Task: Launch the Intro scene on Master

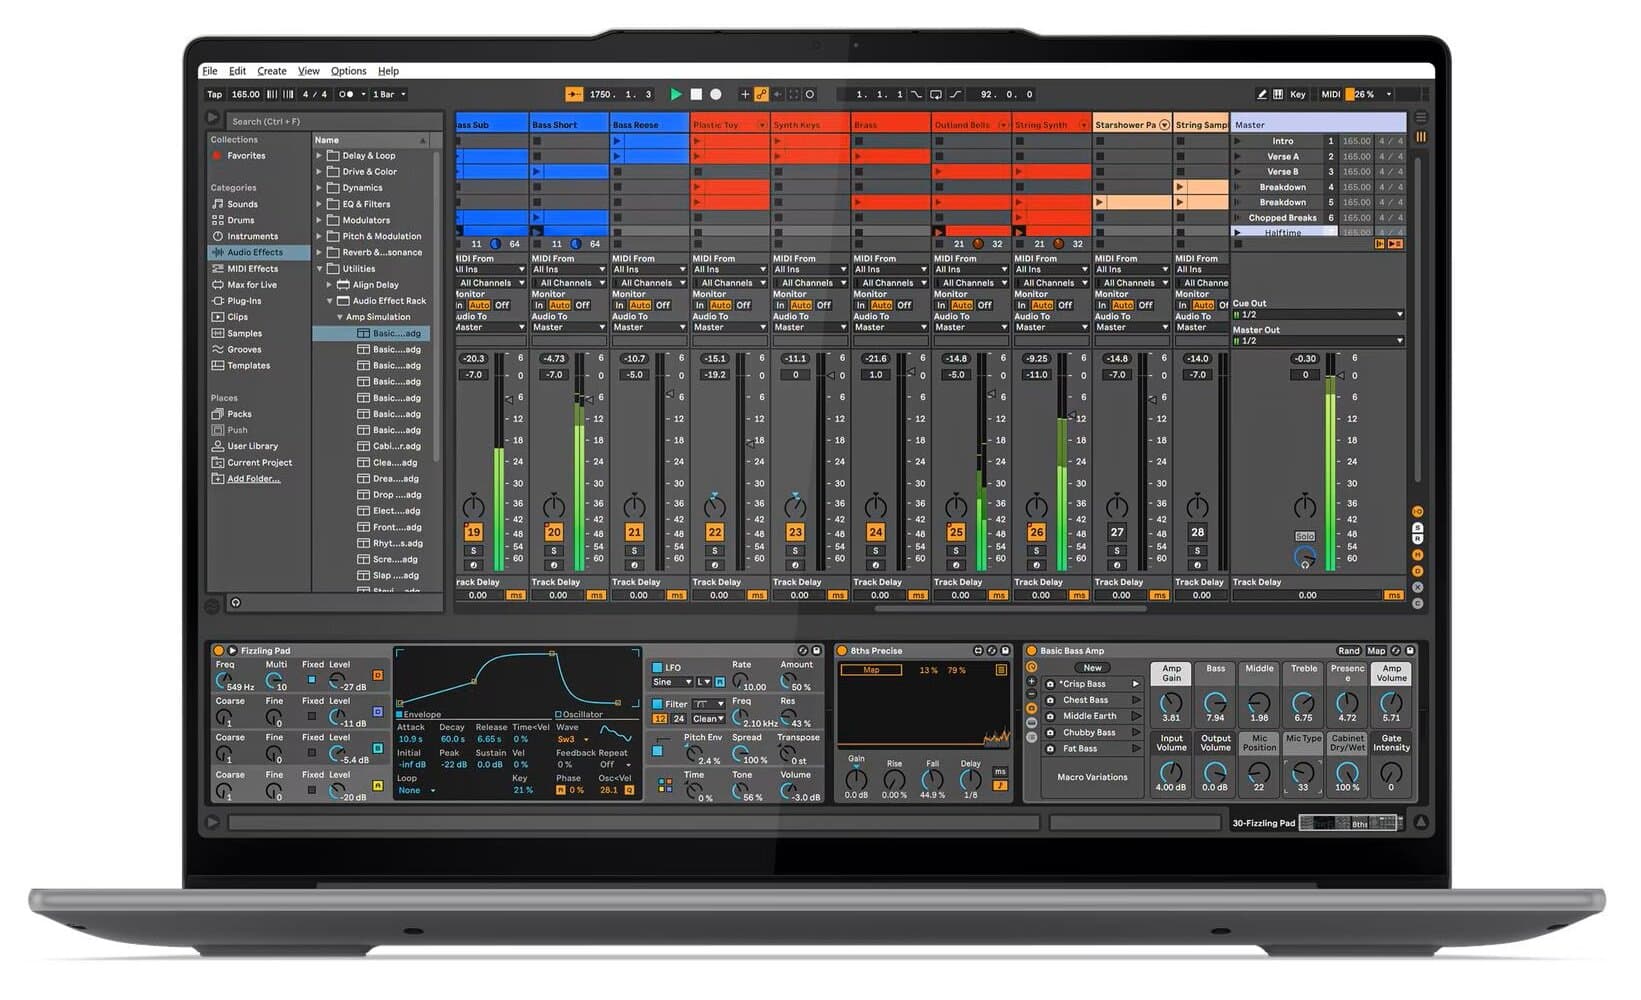Action: click(x=1237, y=141)
